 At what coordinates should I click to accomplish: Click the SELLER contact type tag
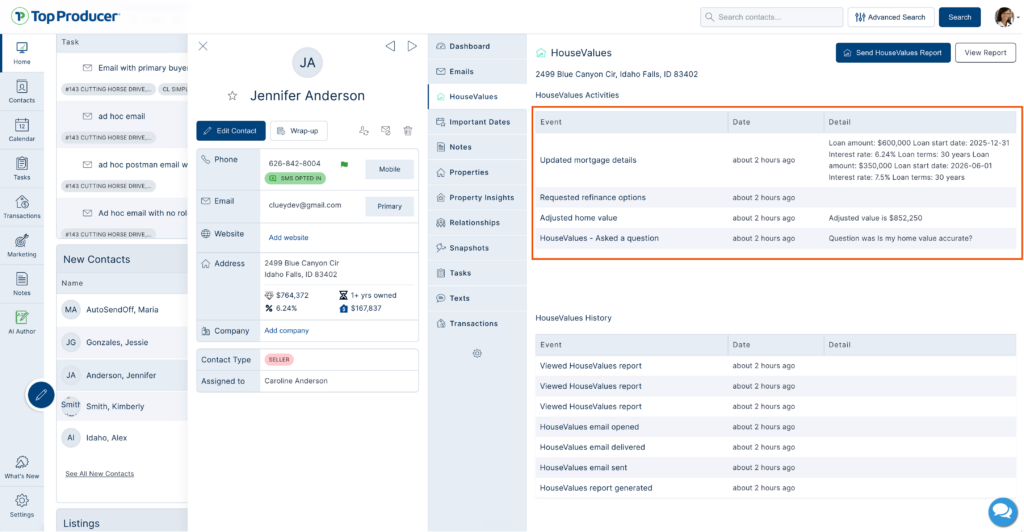279,360
